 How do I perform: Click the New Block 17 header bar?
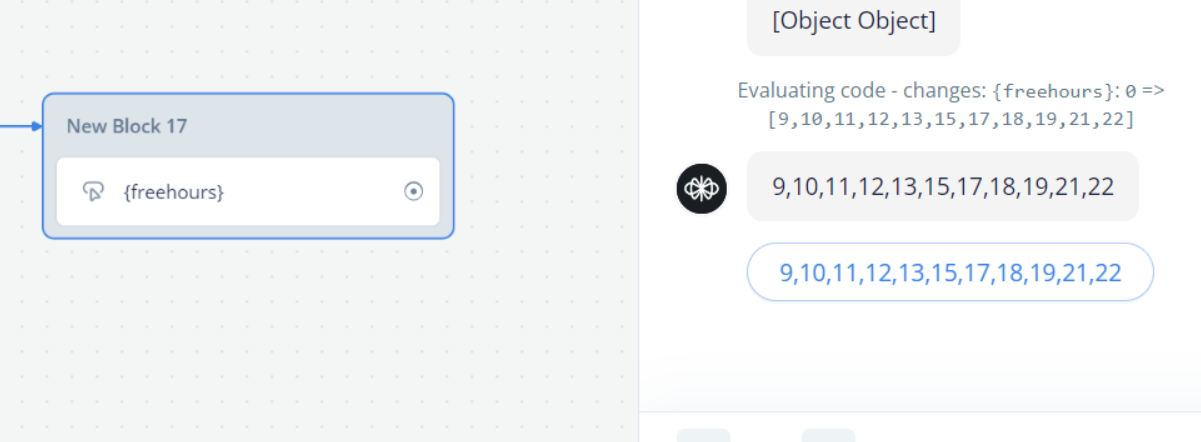248,126
